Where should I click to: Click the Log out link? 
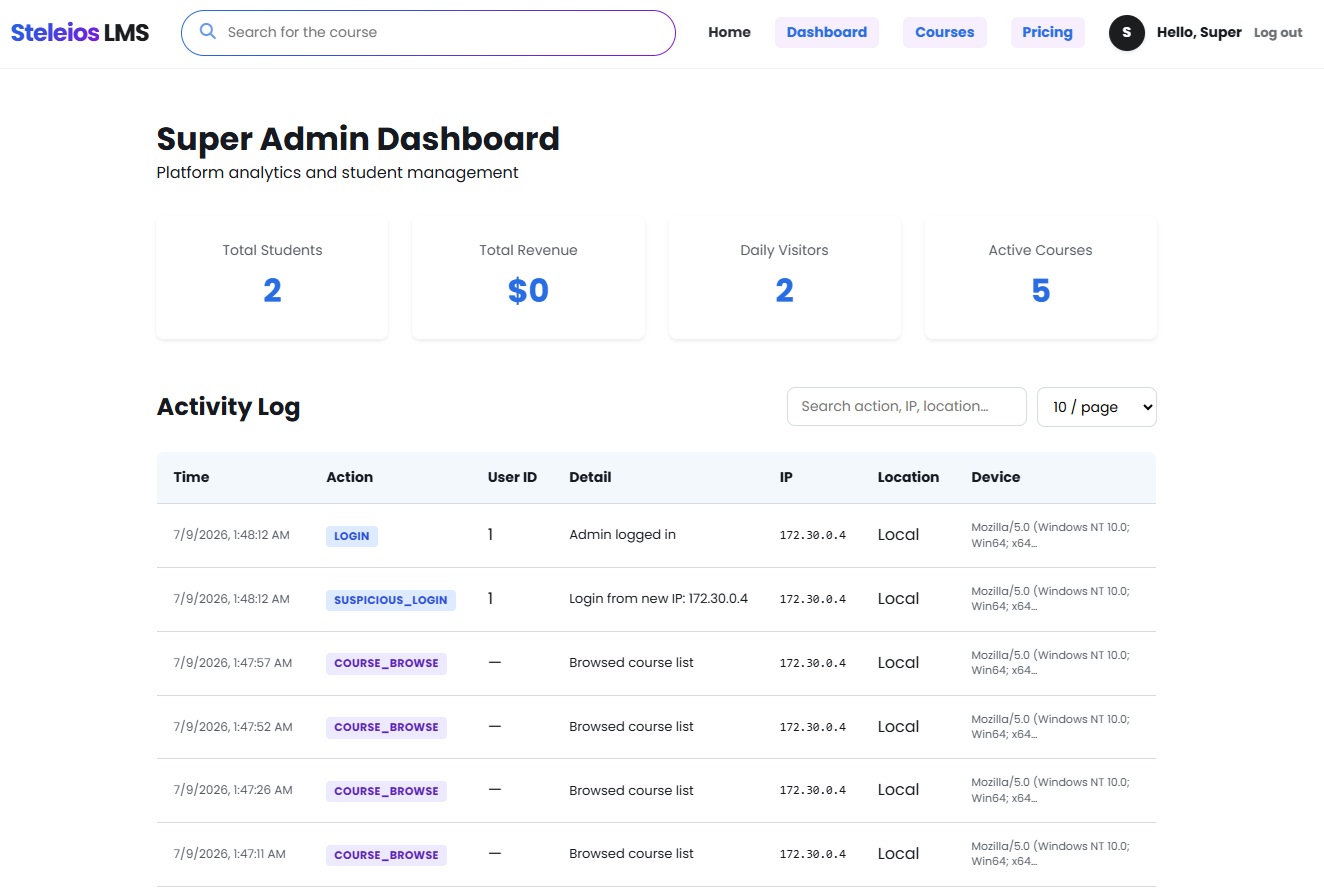(x=1278, y=32)
